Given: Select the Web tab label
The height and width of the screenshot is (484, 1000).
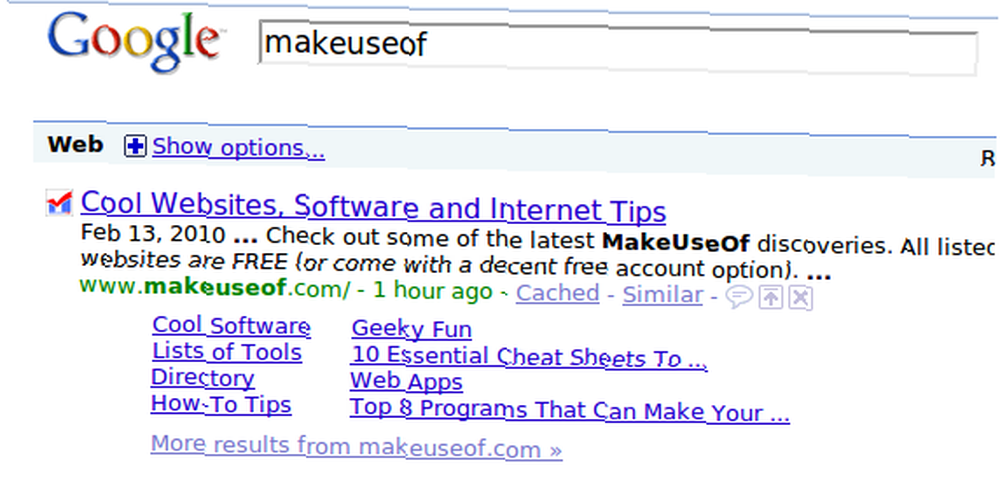Looking at the screenshot, I should click(75, 145).
